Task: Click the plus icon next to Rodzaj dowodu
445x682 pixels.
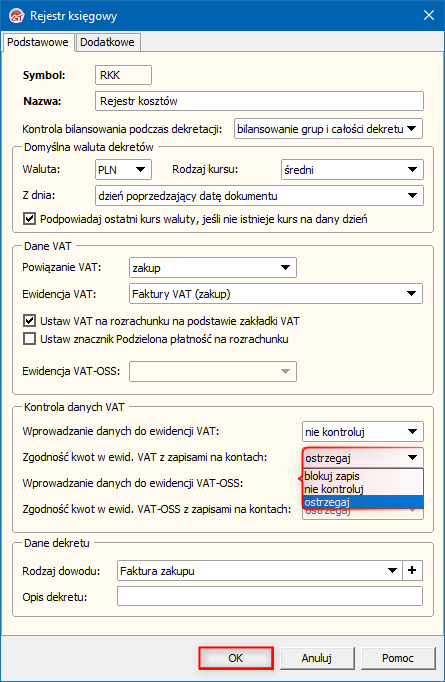Action: point(412,570)
